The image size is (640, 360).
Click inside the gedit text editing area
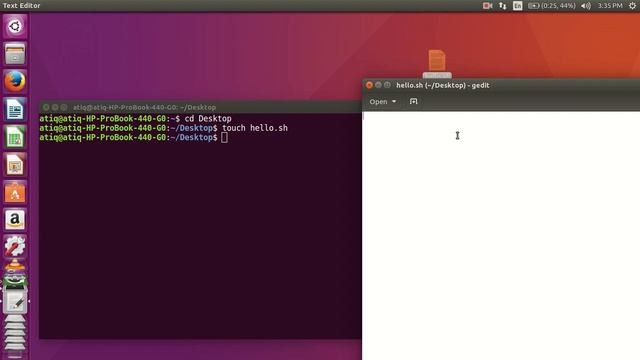click(501, 236)
